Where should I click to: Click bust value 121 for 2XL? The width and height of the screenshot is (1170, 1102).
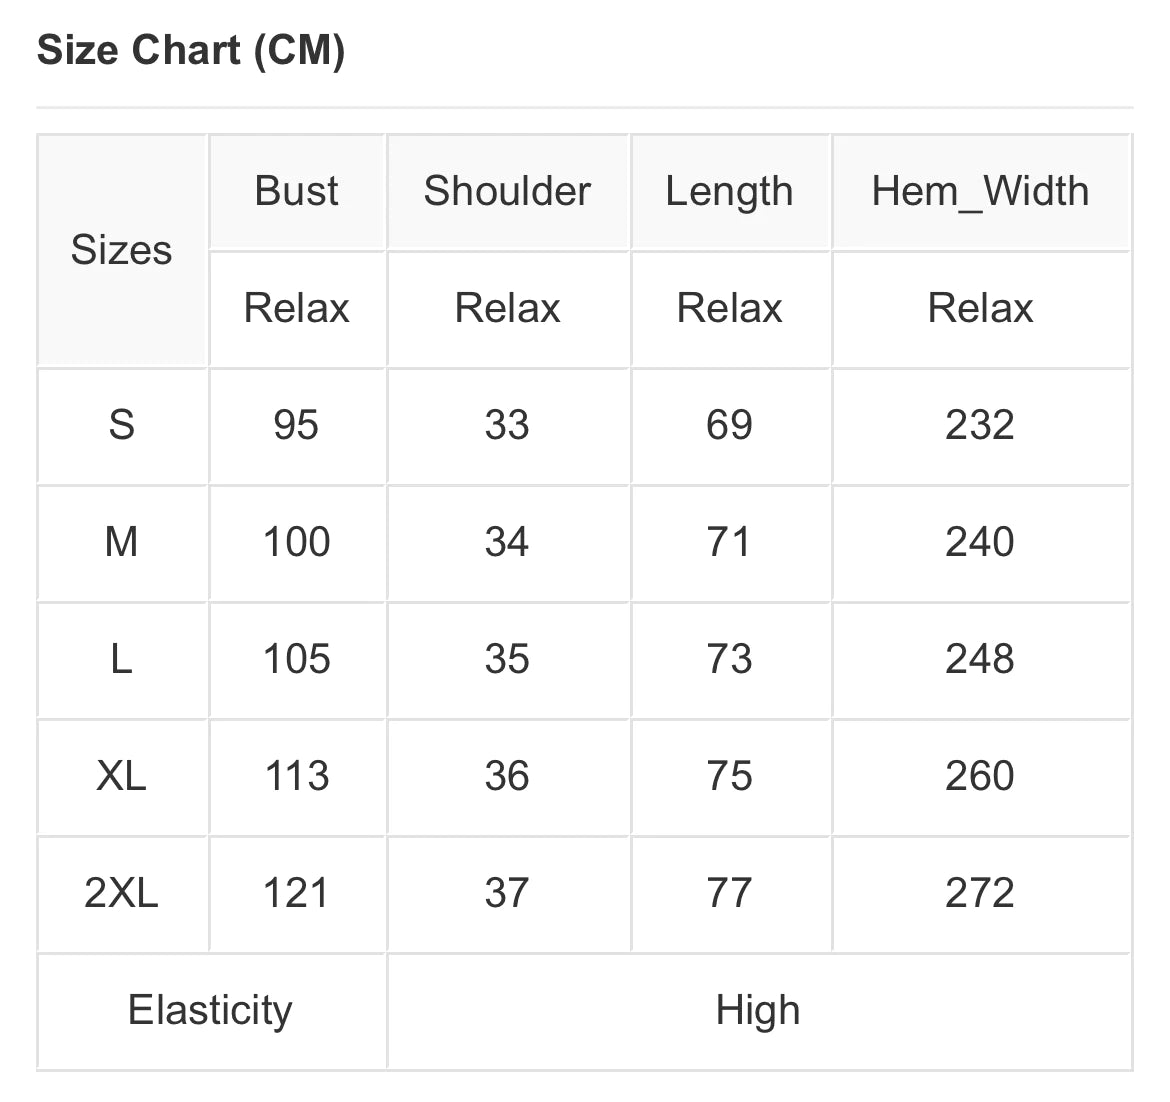click(x=296, y=893)
